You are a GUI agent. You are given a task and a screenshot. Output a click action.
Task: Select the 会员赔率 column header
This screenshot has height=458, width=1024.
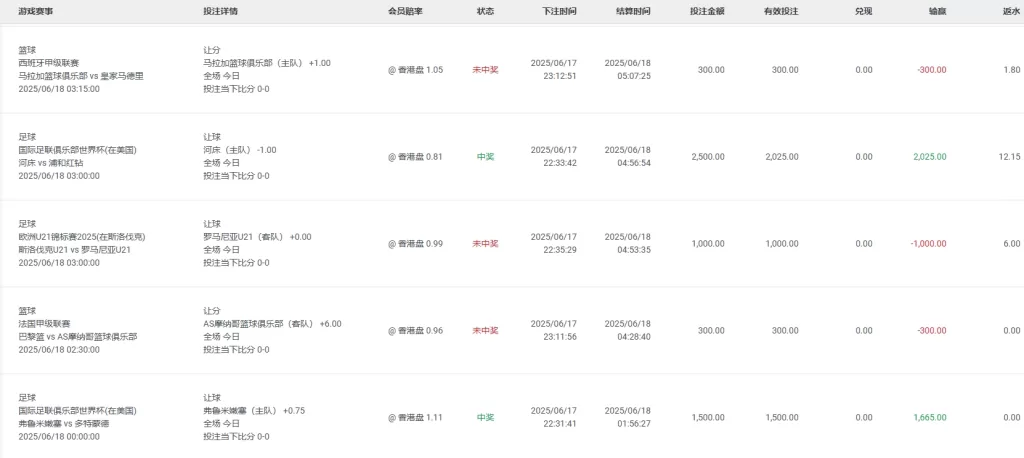406,12
